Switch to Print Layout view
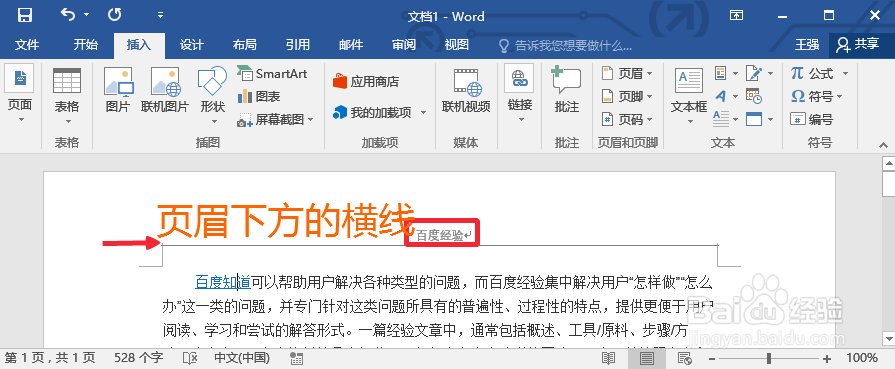 coord(647,358)
